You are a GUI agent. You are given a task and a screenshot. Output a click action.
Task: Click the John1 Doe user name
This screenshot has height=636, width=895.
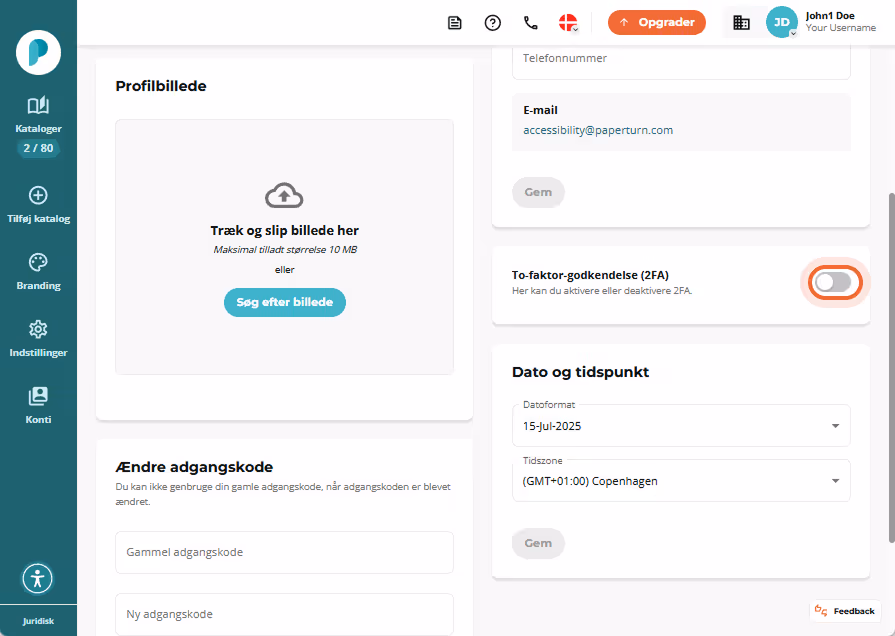coord(830,16)
